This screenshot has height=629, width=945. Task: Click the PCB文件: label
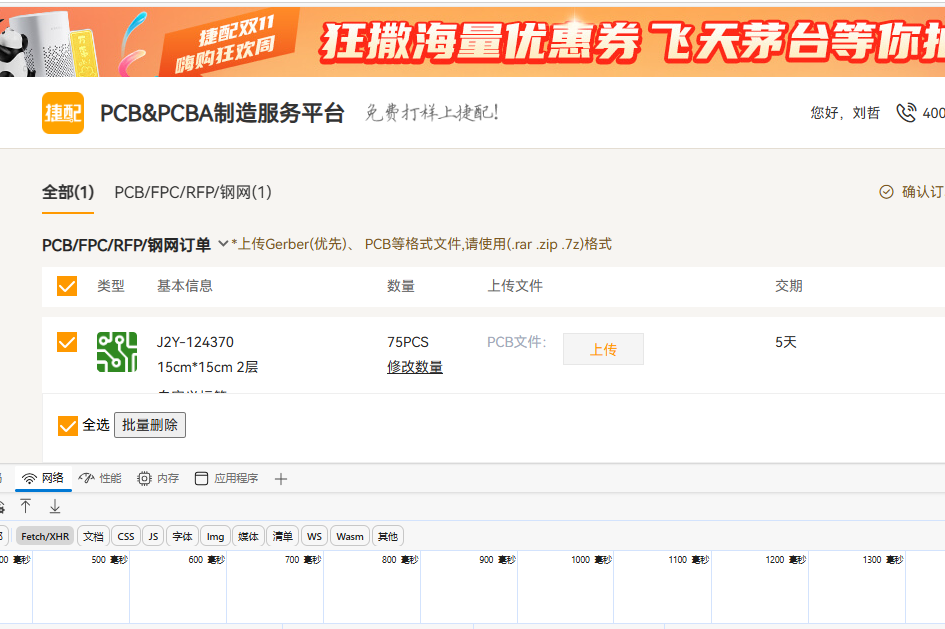tap(516, 342)
